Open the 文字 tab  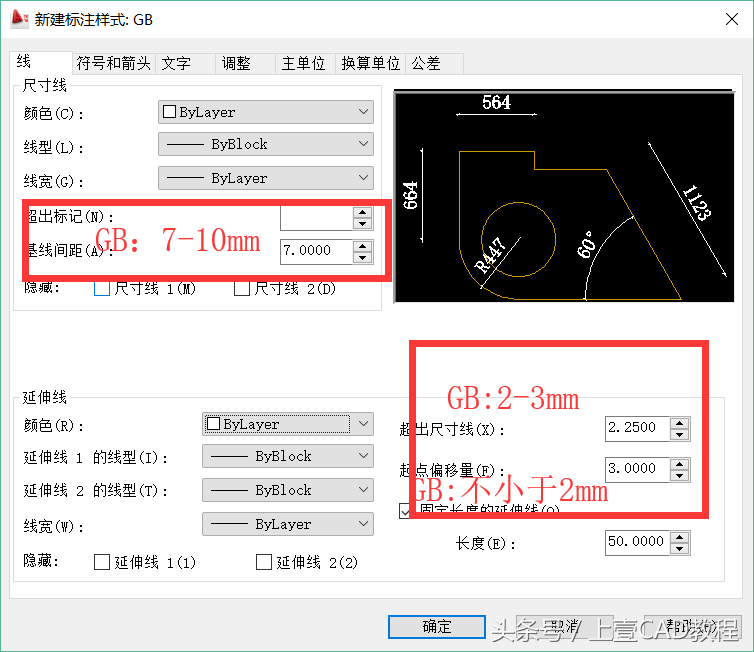pyautogui.click(x=186, y=63)
